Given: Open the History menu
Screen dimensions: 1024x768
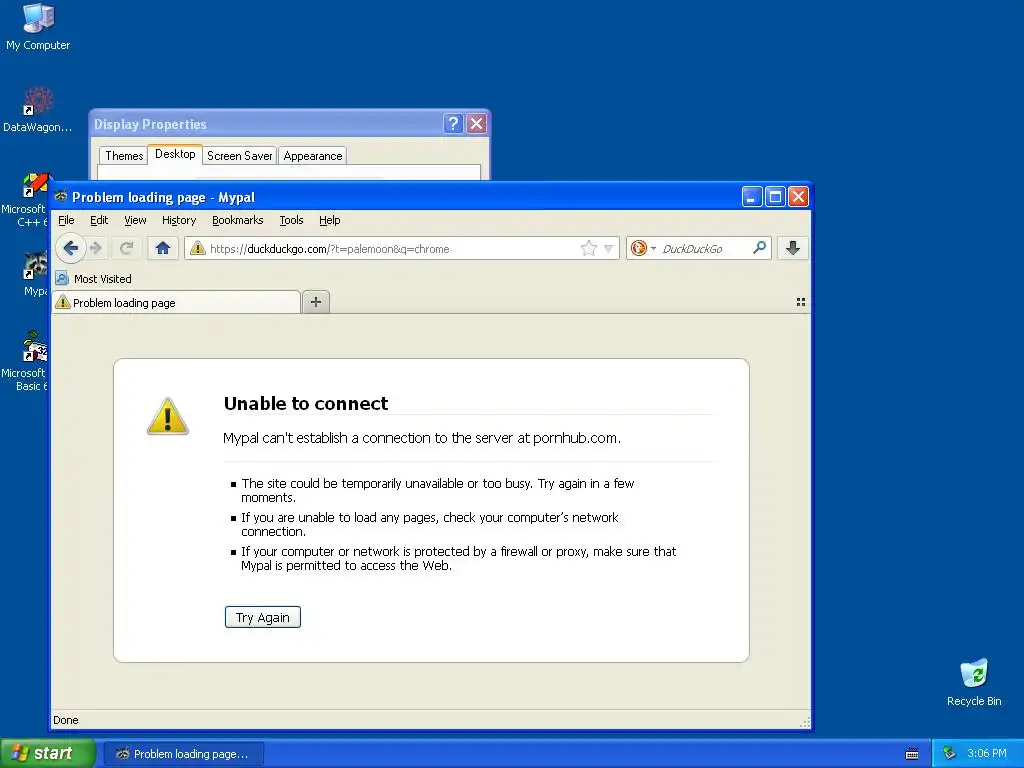Looking at the screenshot, I should tap(179, 220).
